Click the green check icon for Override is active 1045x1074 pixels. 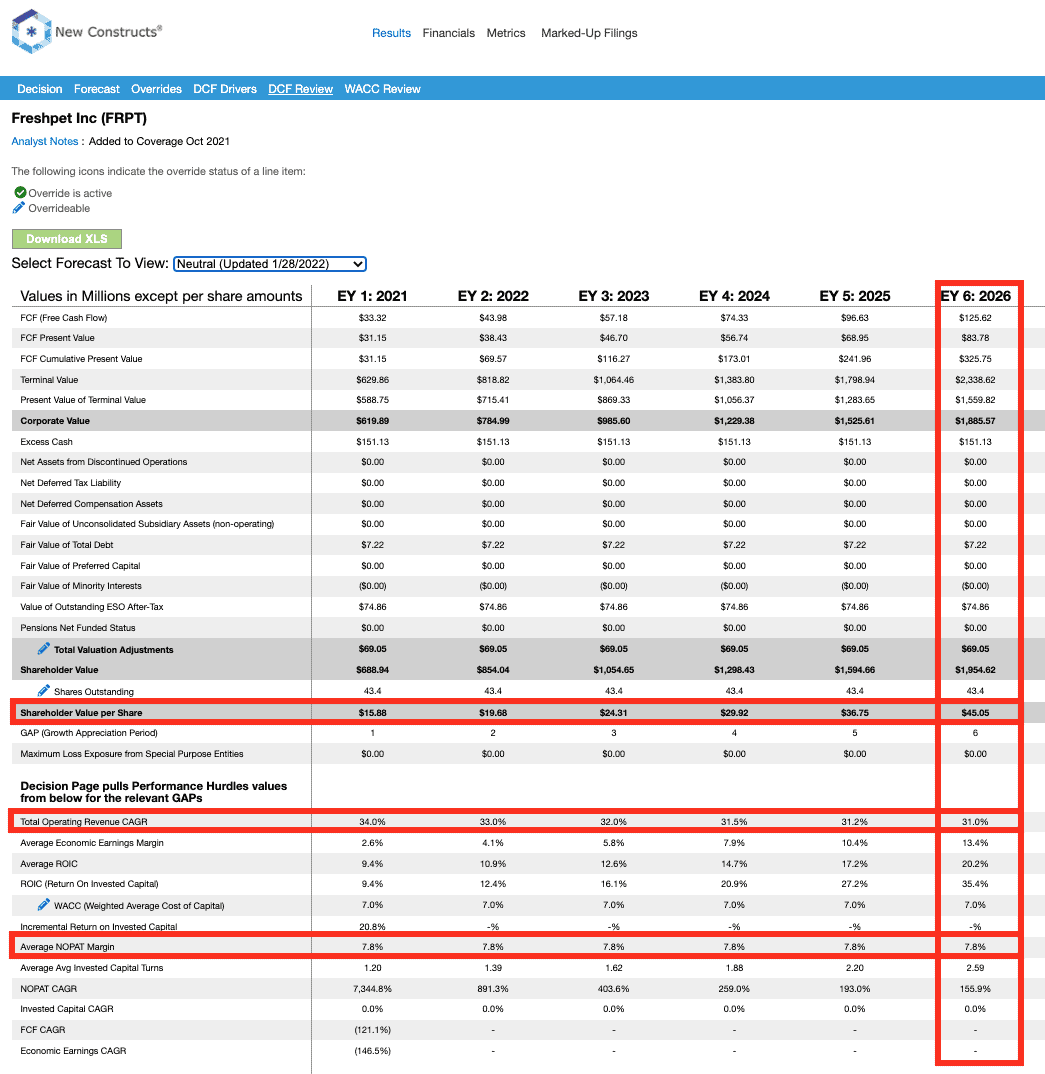[x=21, y=192]
